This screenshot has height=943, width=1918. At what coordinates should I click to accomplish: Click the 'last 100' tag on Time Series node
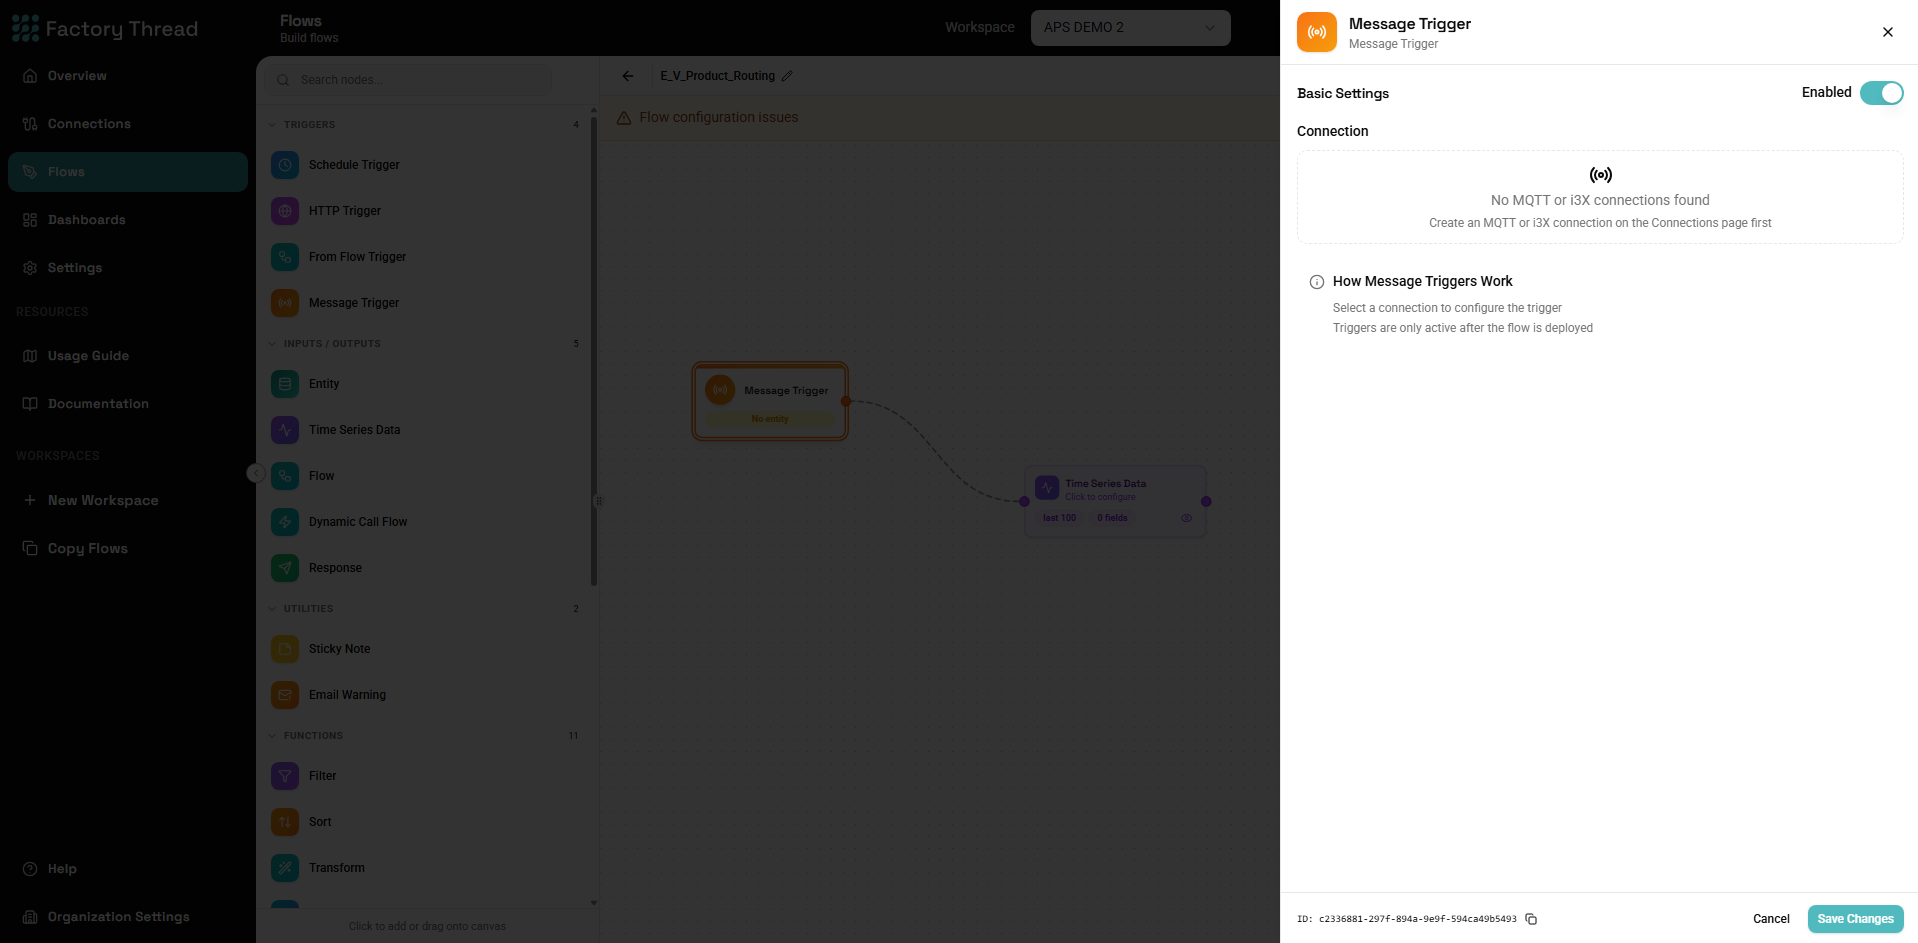[x=1059, y=518]
